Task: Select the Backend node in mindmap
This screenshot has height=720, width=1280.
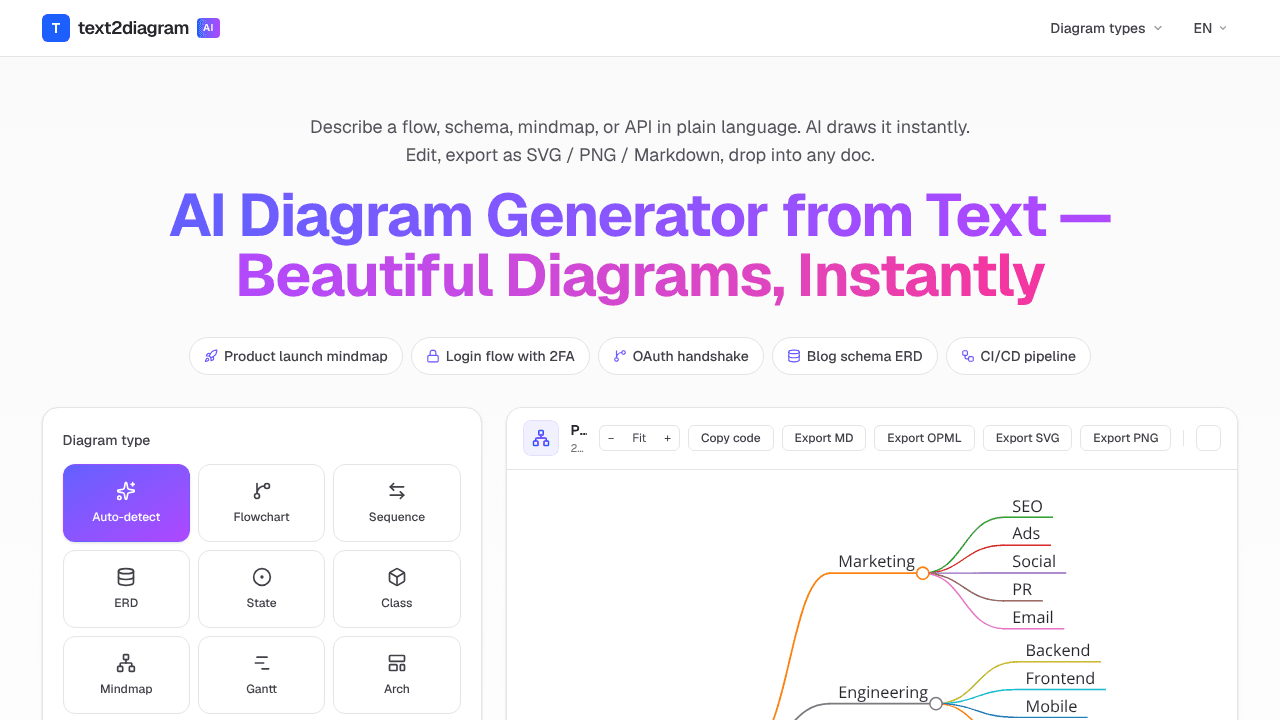Action: pos(1058,650)
